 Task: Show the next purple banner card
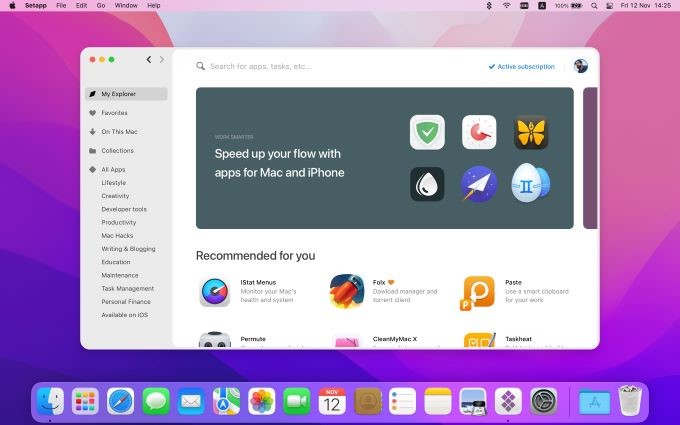[x=590, y=158]
